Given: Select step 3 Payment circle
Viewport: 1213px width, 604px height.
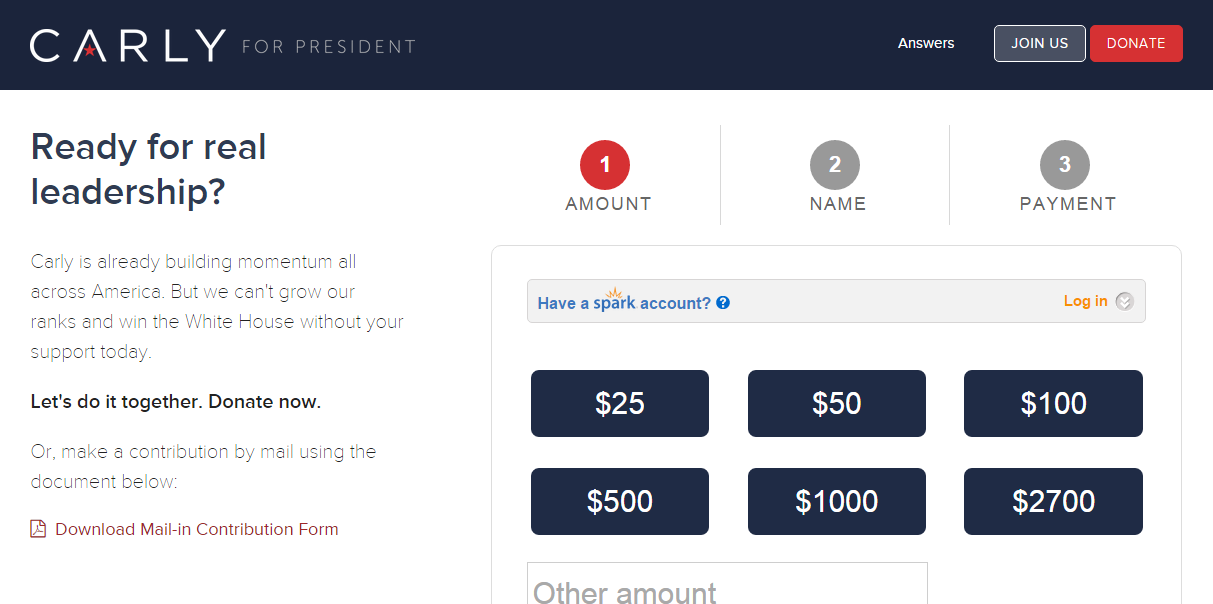Looking at the screenshot, I should click(1065, 165).
